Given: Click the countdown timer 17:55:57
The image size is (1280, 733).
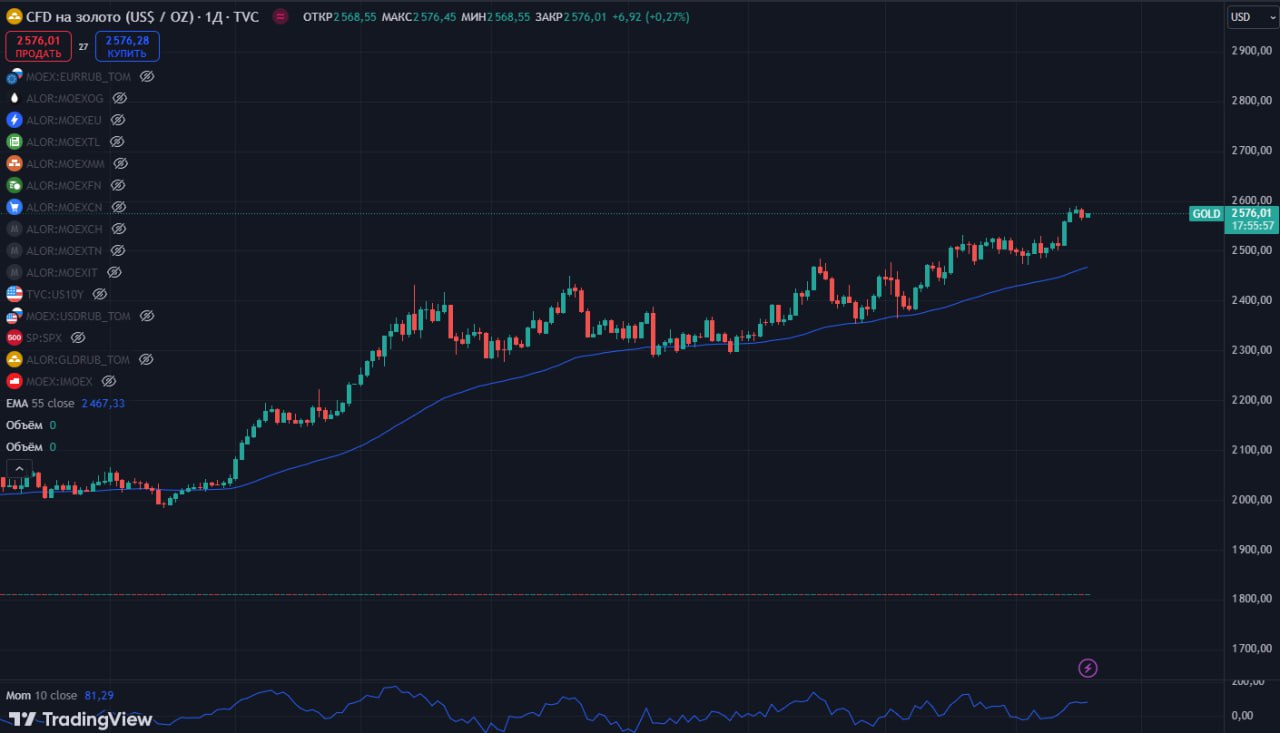Looking at the screenshot, I should click(1252, 226).
